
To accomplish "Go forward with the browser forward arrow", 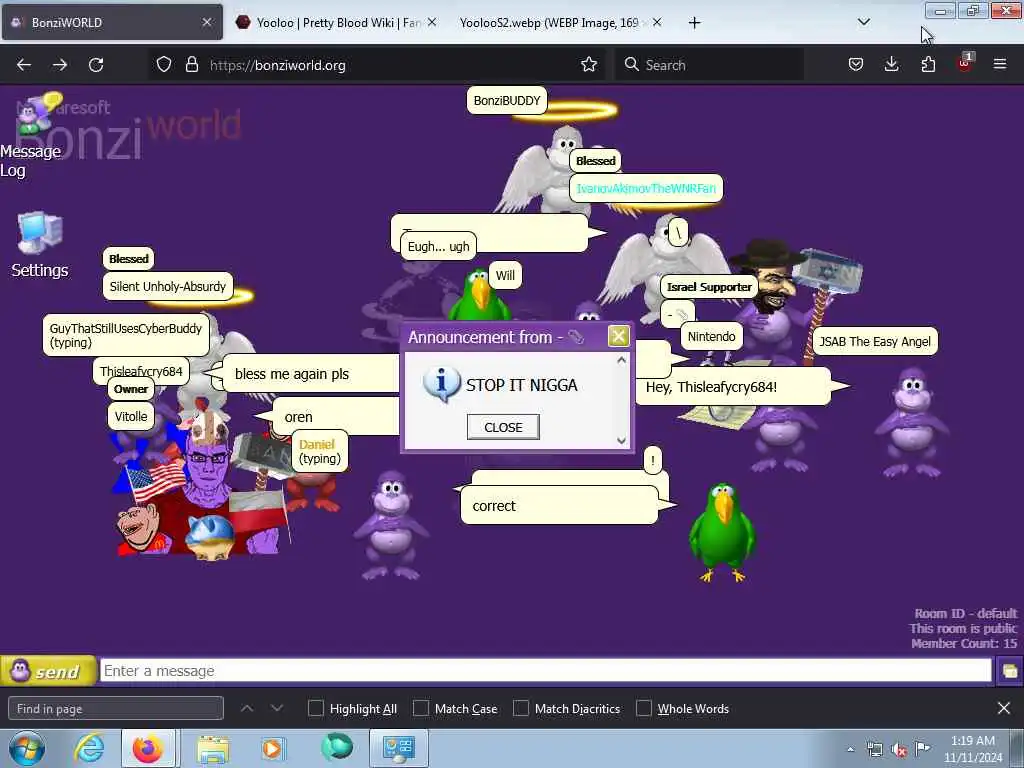I will pyautogui.click(x=60, y=65).
